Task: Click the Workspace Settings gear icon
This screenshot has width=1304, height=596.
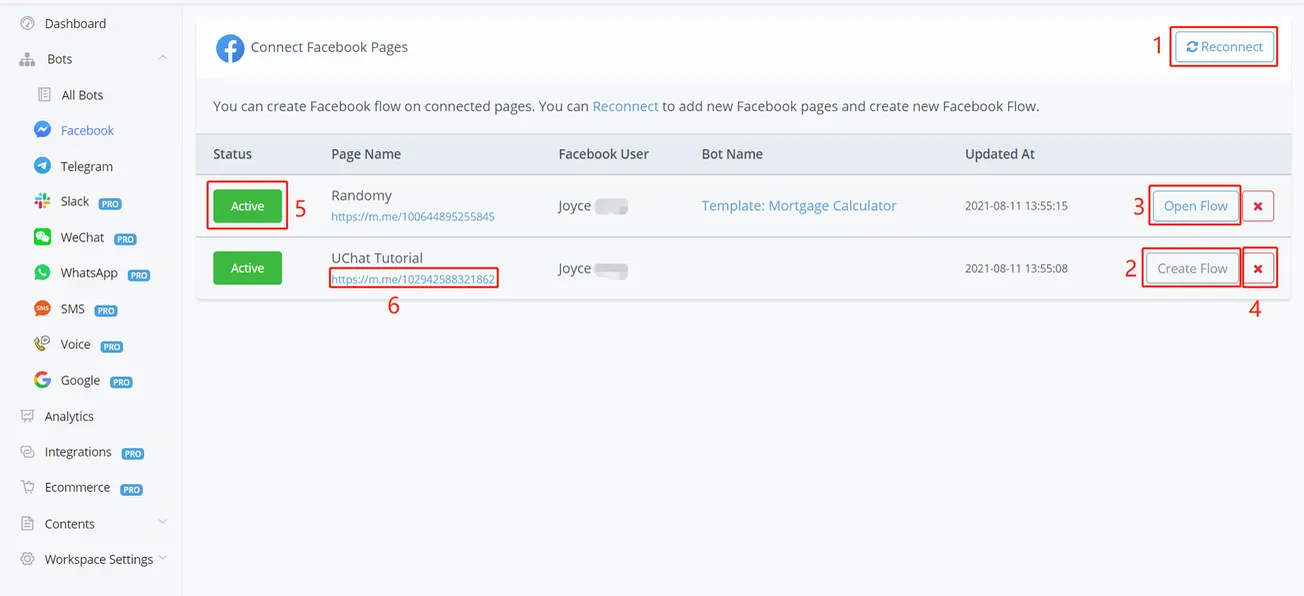Action: tap(27, 559)
